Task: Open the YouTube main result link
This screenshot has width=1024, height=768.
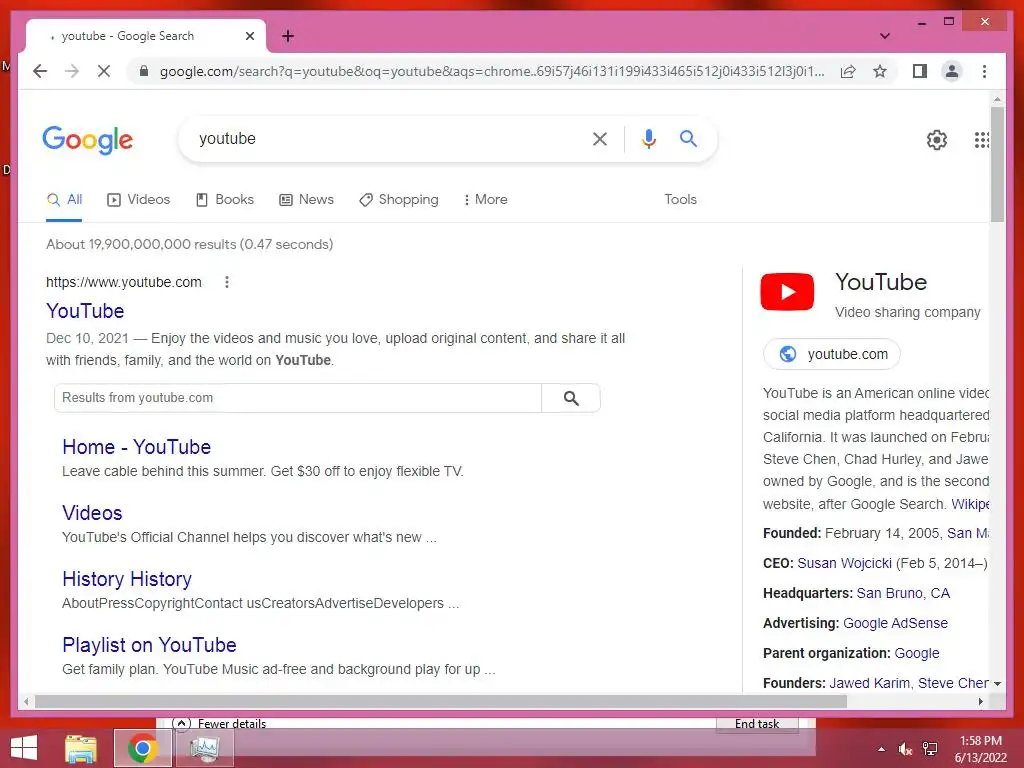Action: point(85,311)
